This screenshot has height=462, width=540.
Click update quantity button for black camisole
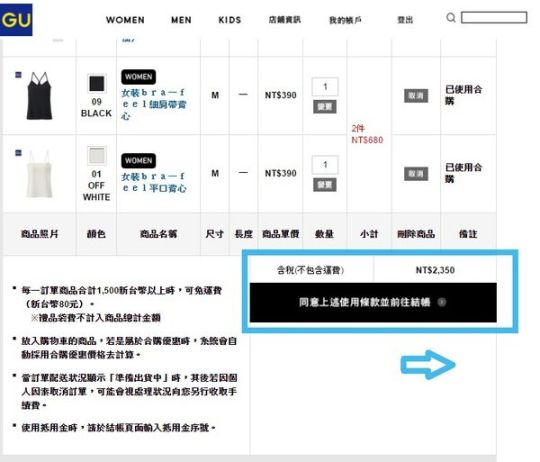tap(325, 107)
